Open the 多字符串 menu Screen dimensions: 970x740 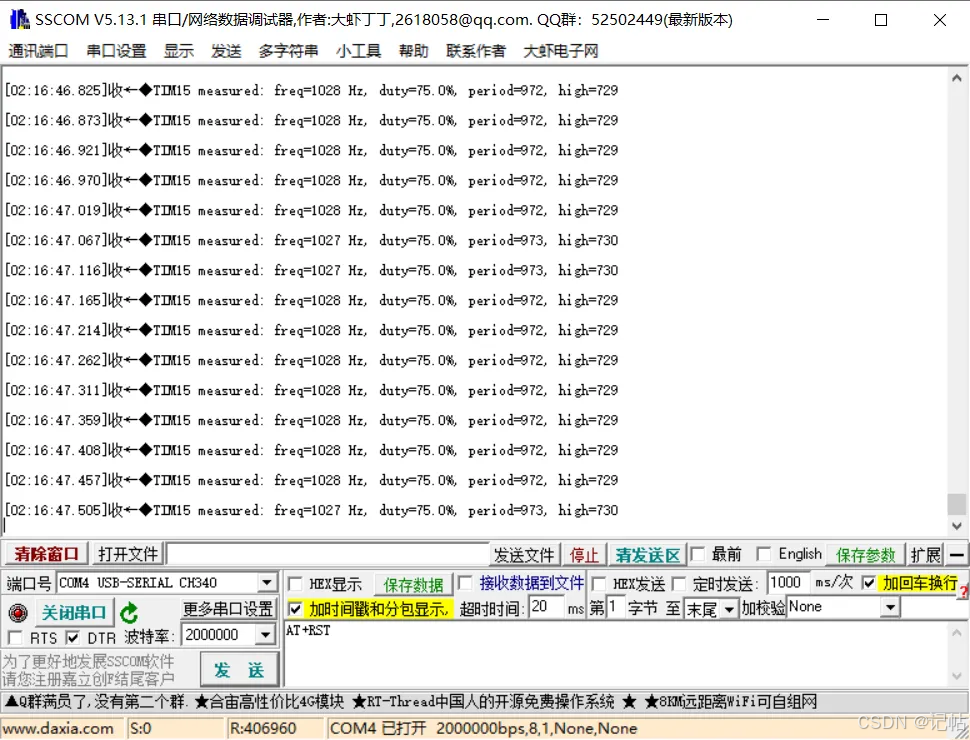pos(288,51)
